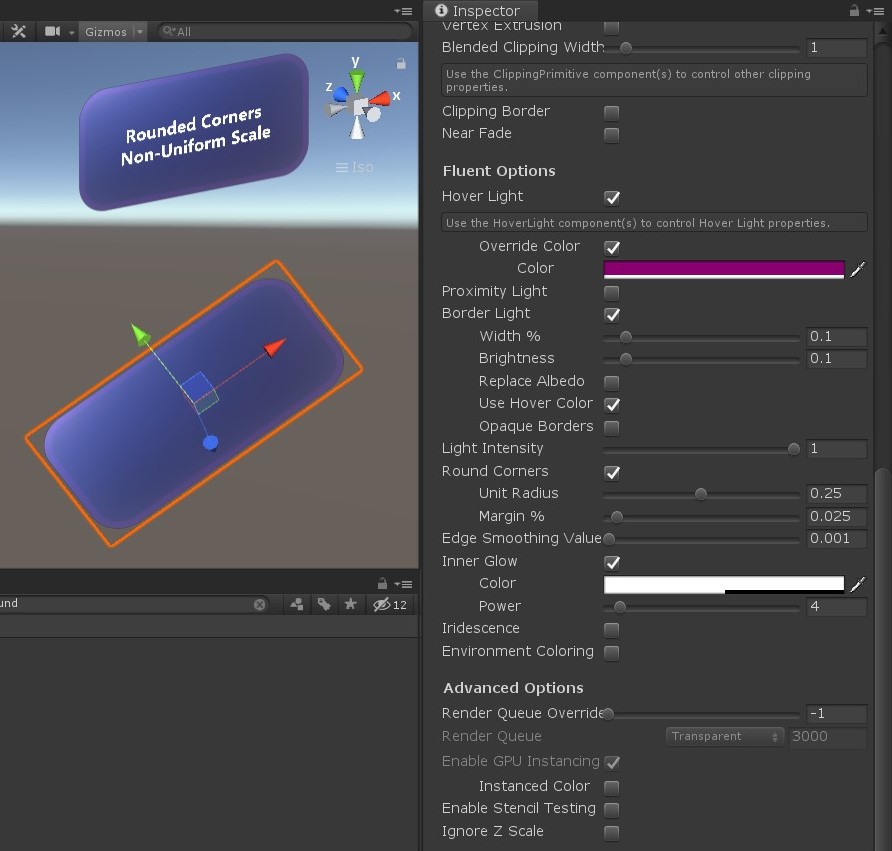Click the Brightness value field

(836, 359)
